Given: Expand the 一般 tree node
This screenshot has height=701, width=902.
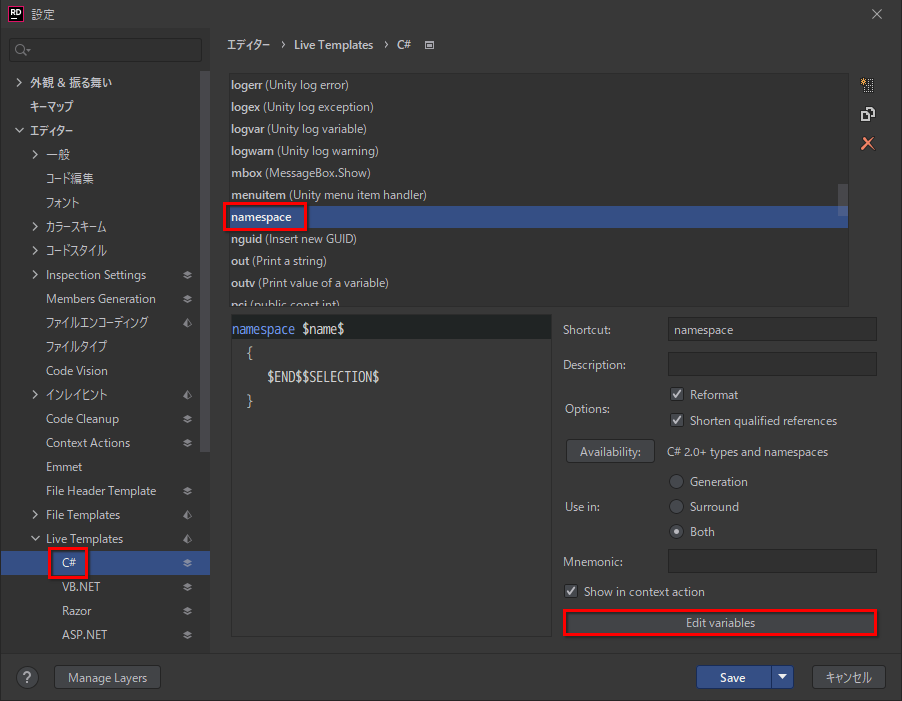Looking at the screenshot, I should click(35, 155).
